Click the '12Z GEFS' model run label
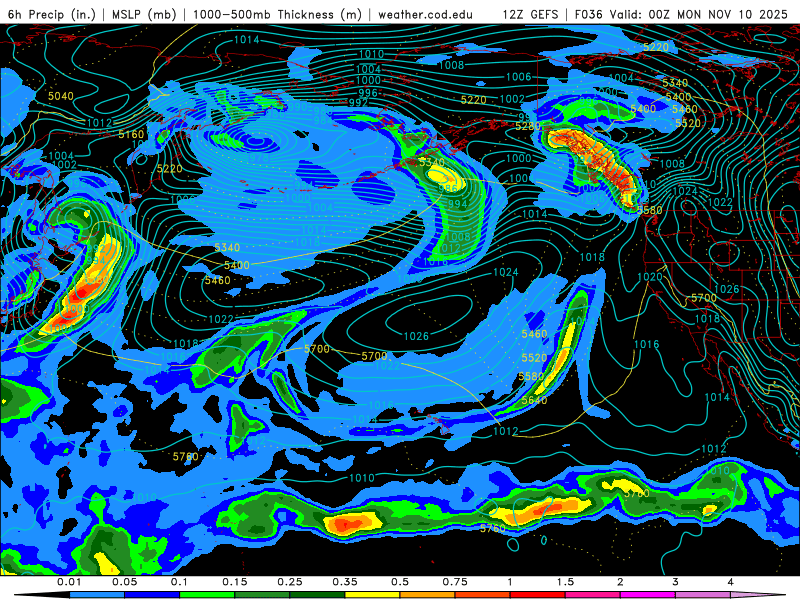 pyautogui.click(x=530, y=14)
